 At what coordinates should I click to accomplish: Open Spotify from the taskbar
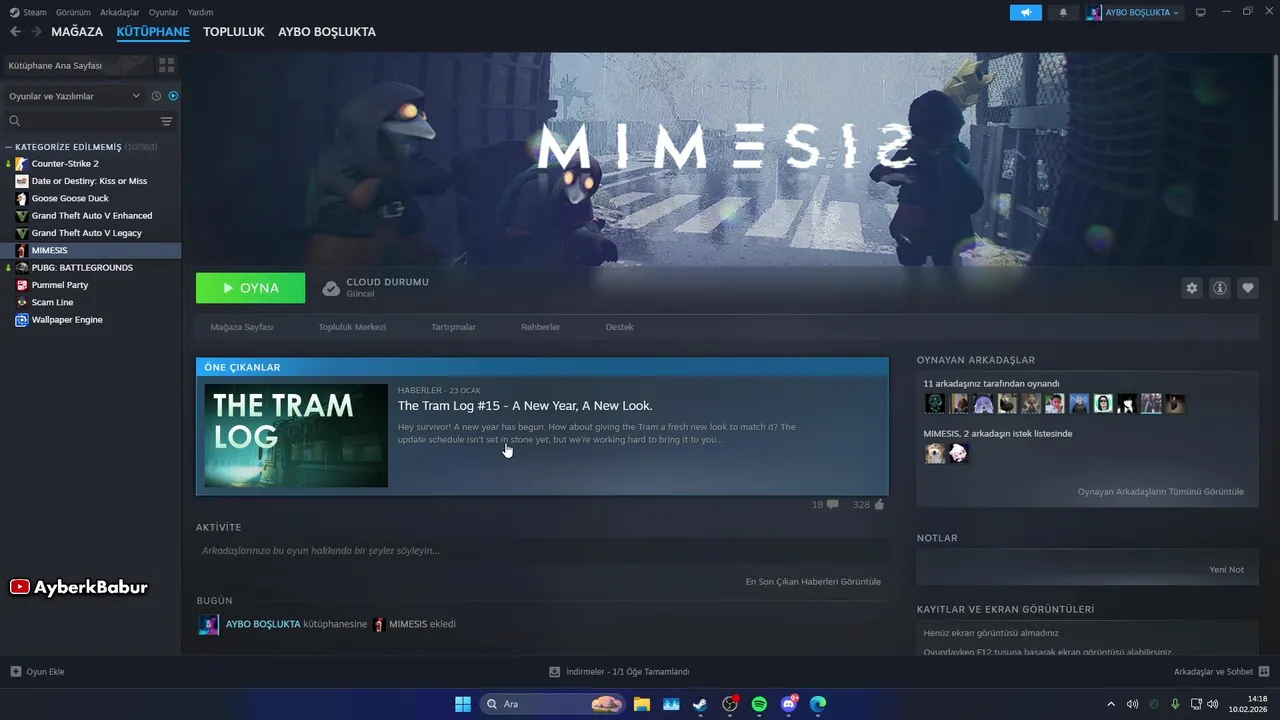click(759, 704)
